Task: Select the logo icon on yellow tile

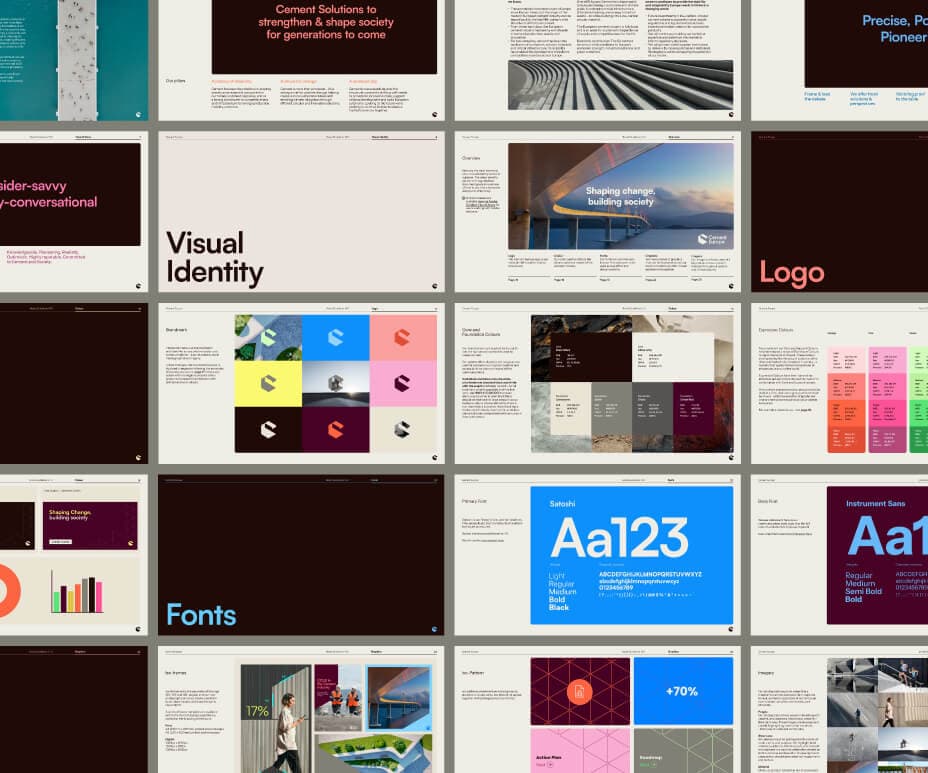Action: (x=268, y=383)
